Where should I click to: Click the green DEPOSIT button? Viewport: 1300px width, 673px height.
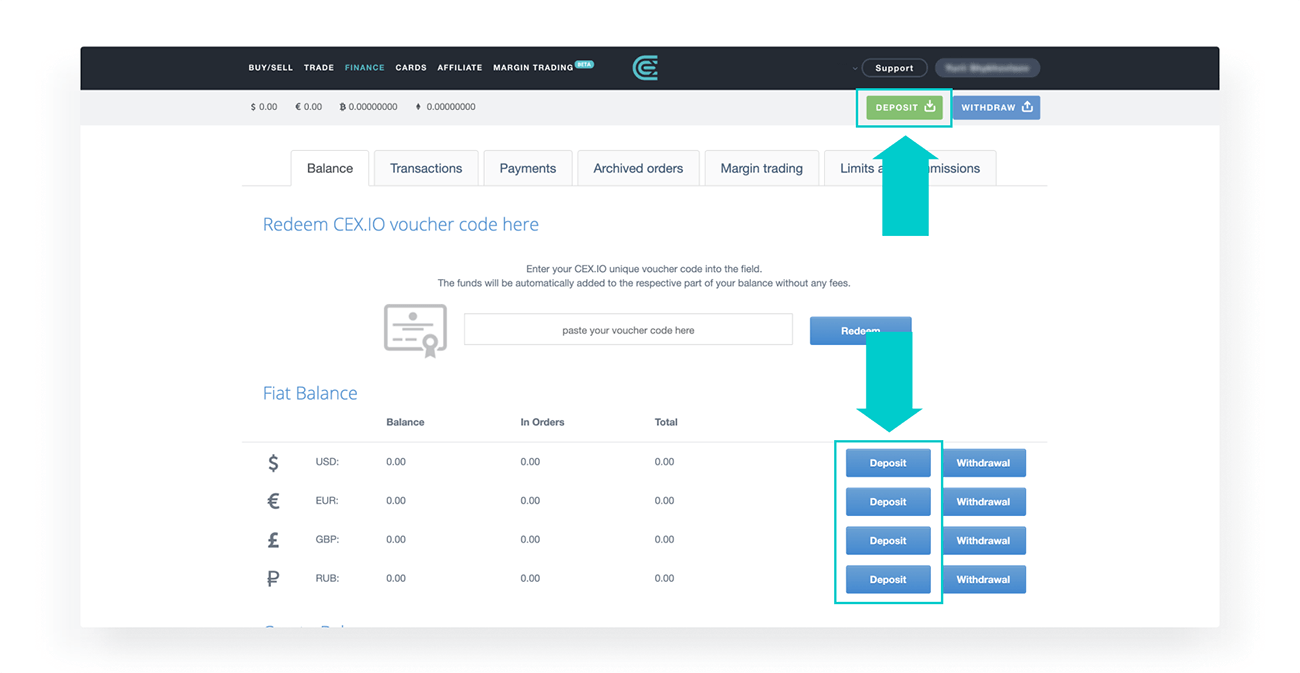[904, 107]
